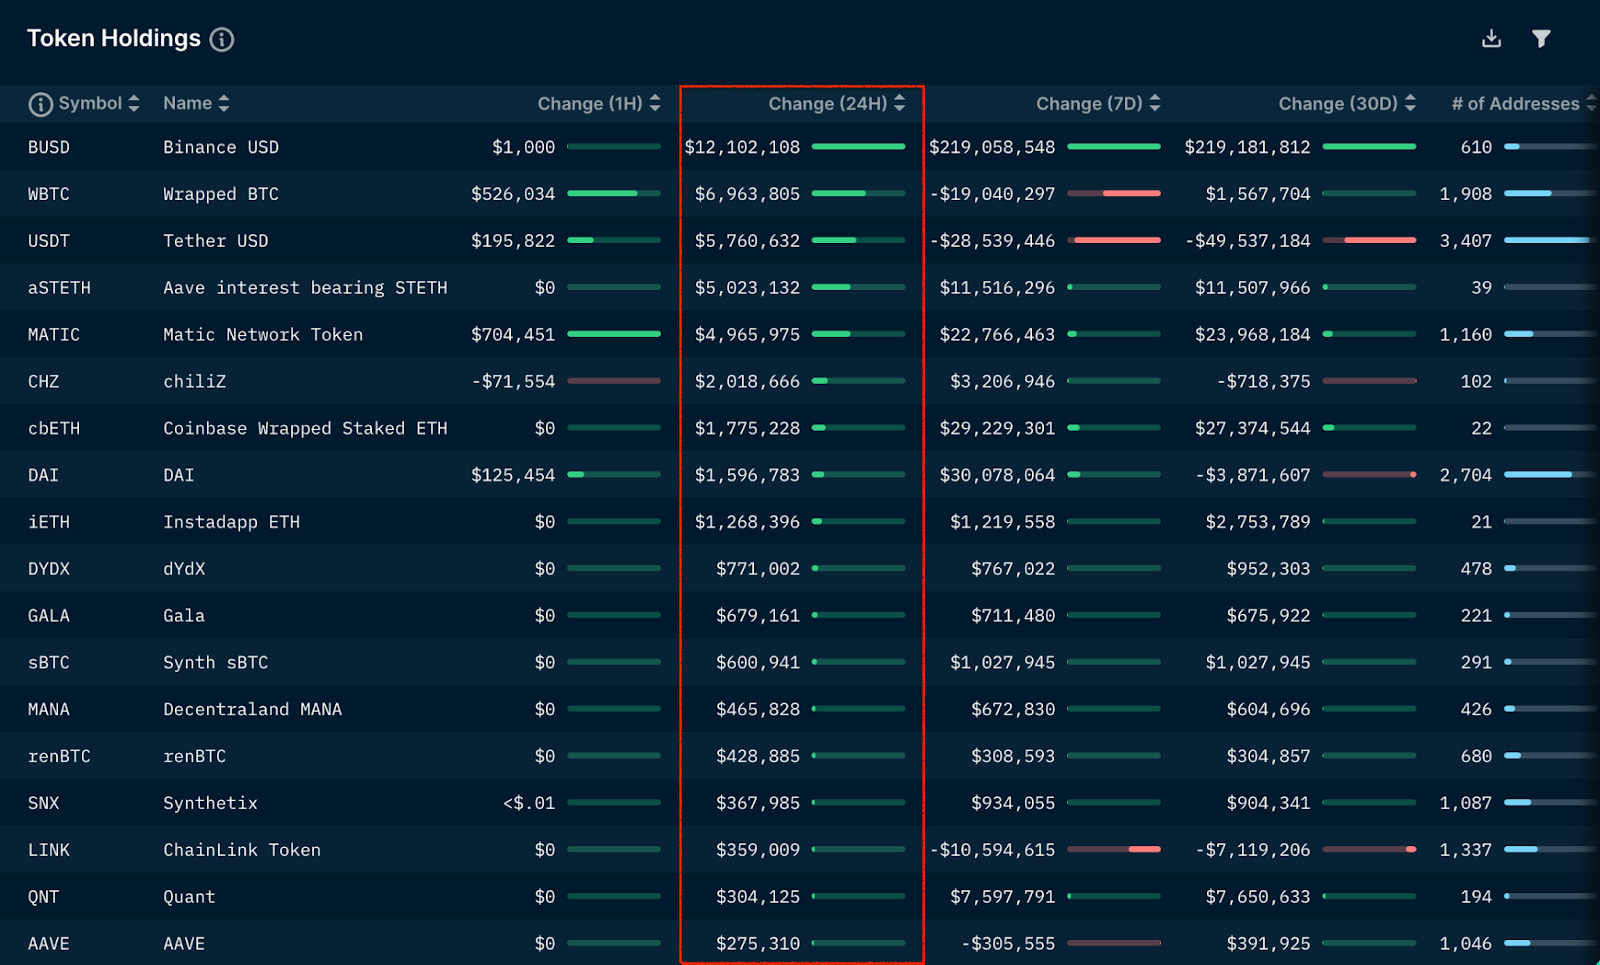Sort by Change (30D) arrows
The image size is (1600, 965).
[x=1410, y=103]
